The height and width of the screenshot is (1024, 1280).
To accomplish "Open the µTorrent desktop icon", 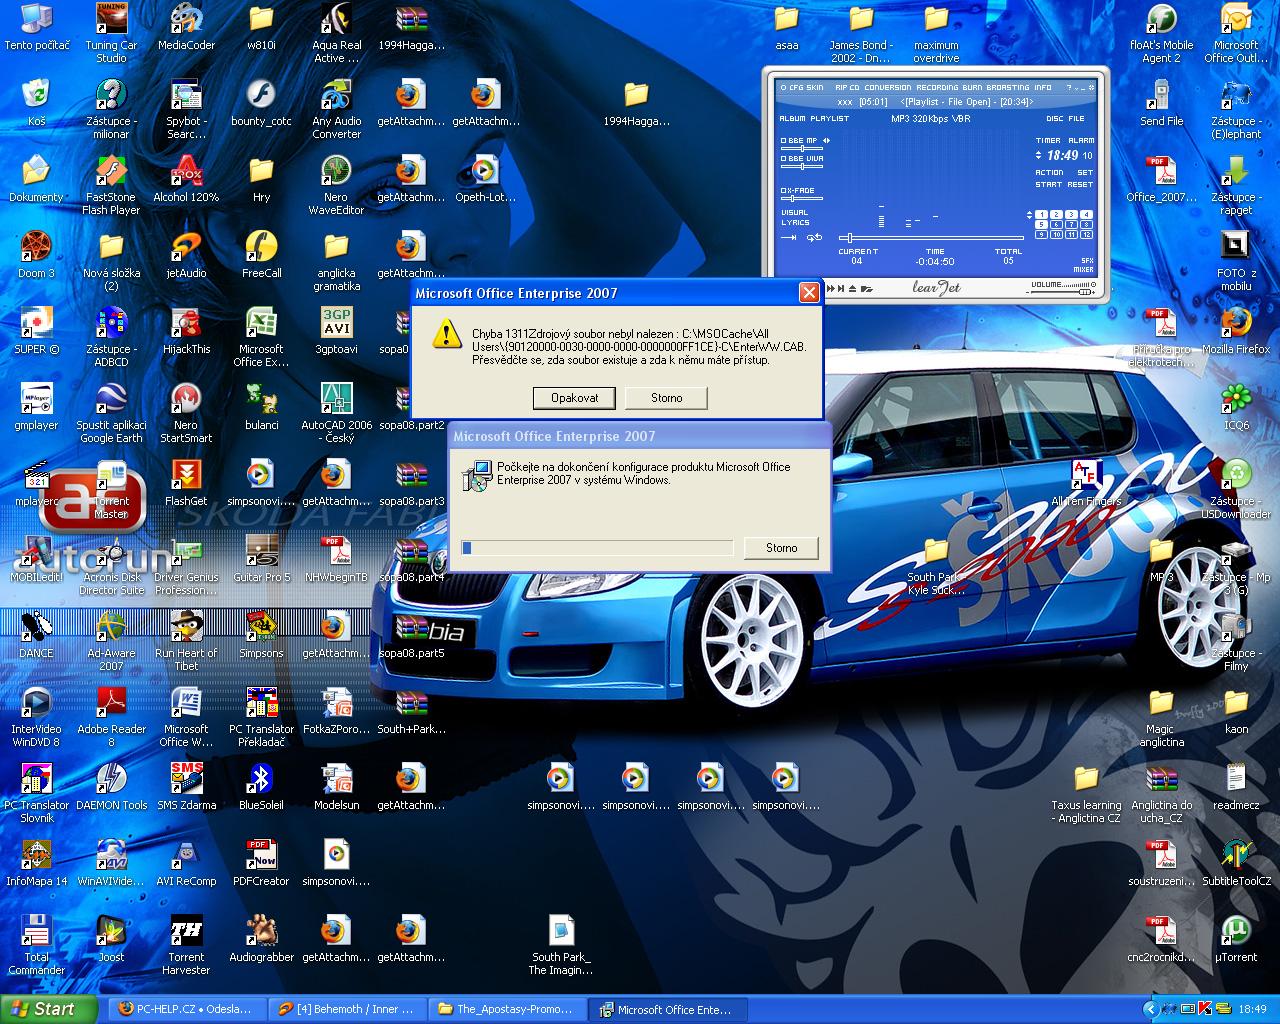I will [1236, 931].
